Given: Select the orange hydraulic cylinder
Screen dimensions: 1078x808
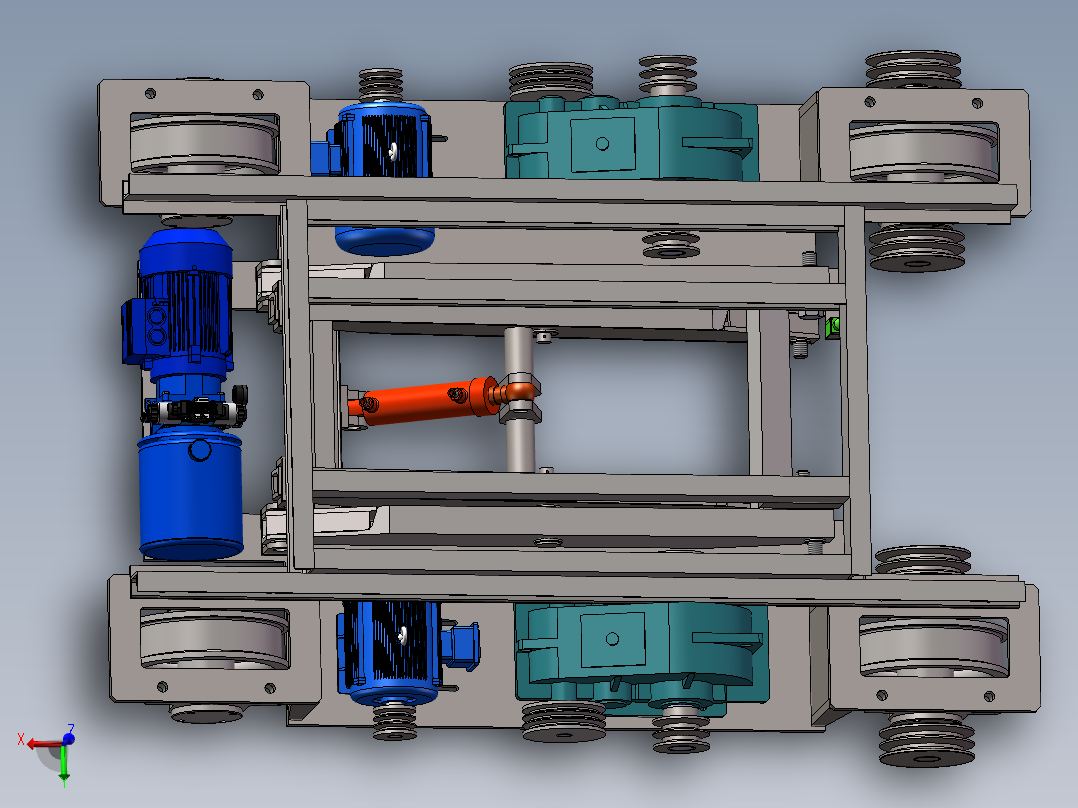Looking at the screenshot, I should coord(430,400).
